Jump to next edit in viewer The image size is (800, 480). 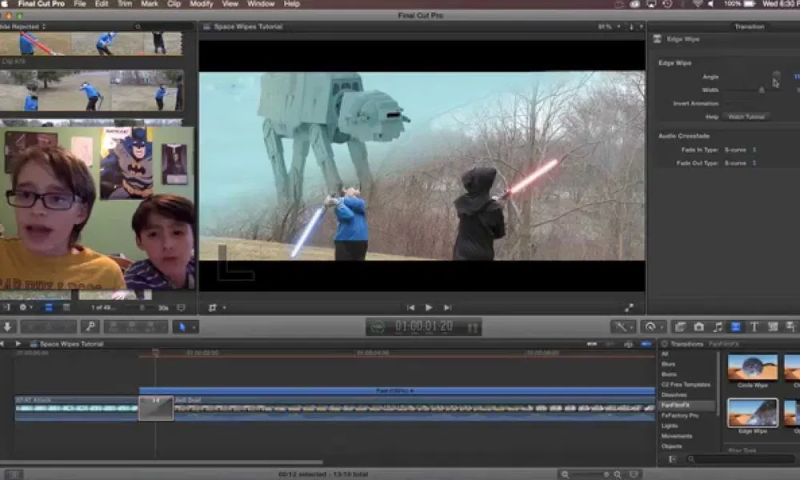point(447,308)
